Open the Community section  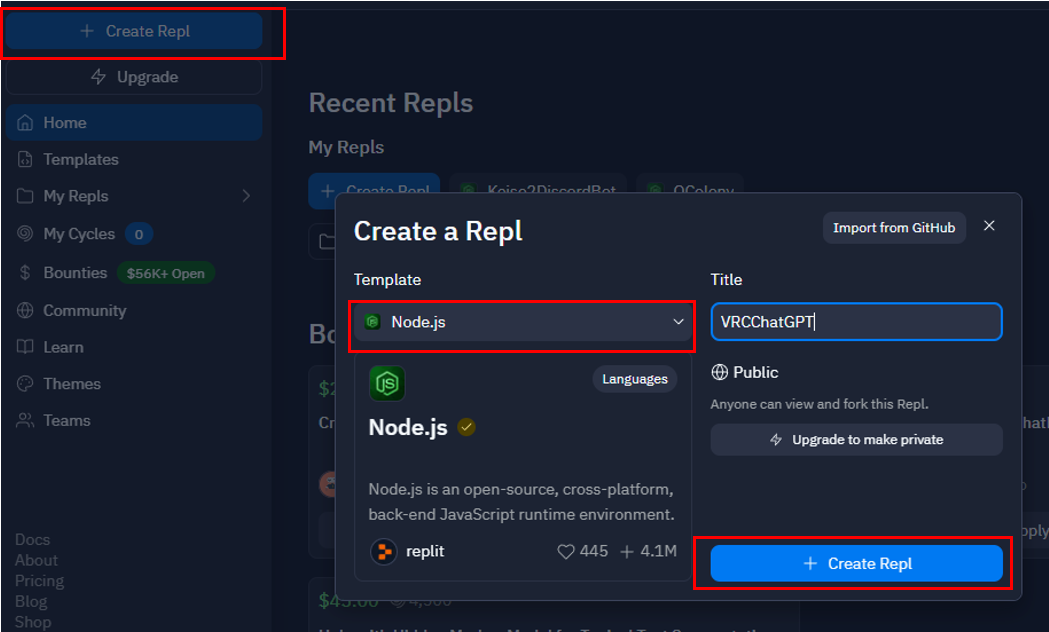click(83, 310)
